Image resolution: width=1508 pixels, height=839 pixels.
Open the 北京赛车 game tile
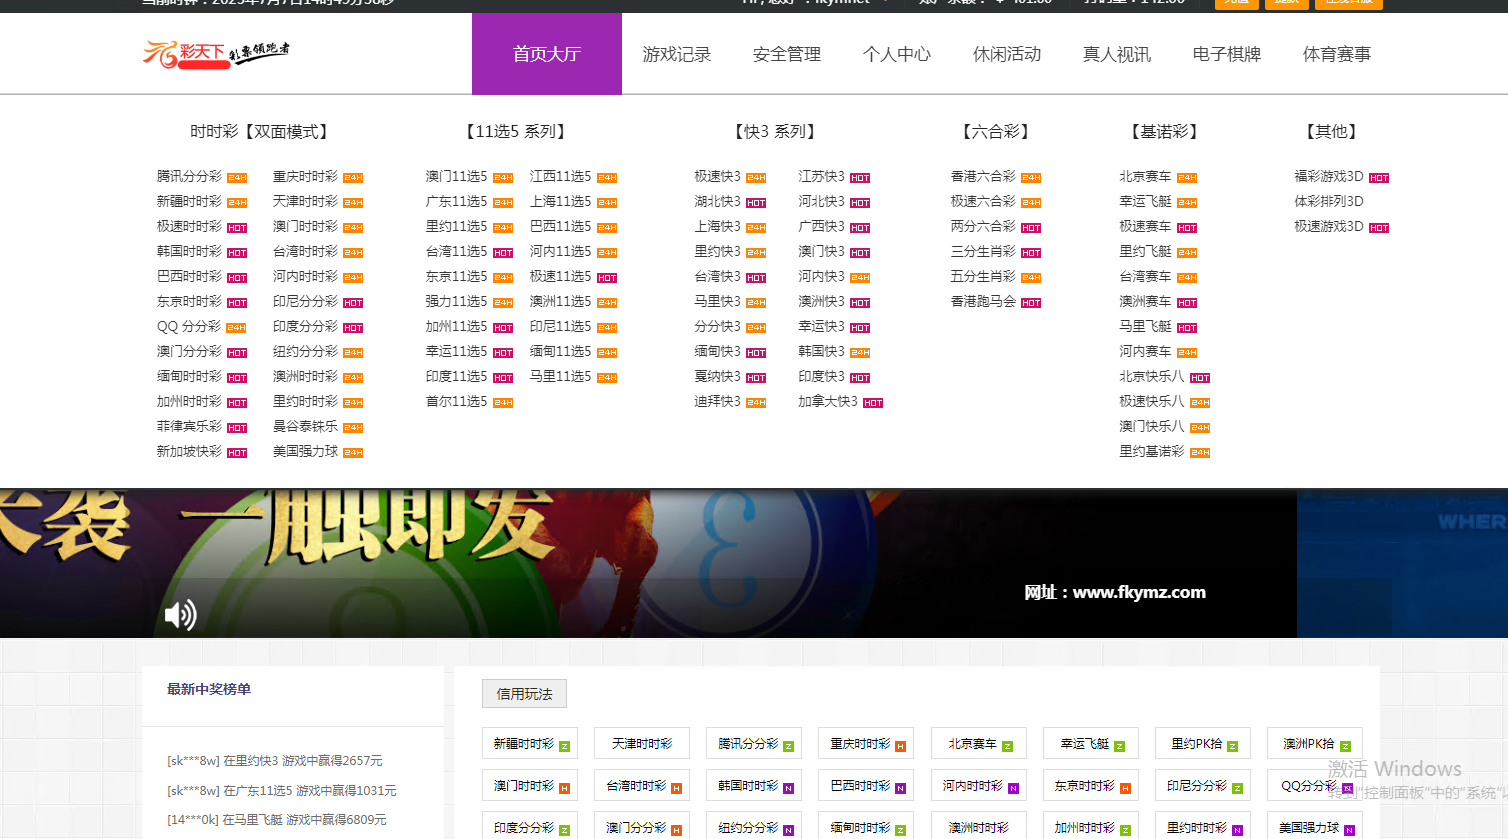pos(978,743)
